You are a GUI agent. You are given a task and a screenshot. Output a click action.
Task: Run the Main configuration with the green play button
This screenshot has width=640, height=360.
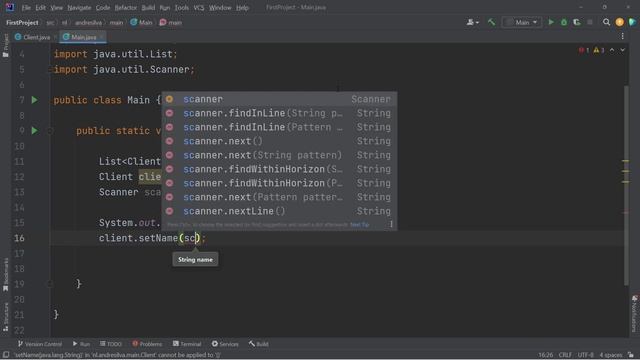(551, 22)
